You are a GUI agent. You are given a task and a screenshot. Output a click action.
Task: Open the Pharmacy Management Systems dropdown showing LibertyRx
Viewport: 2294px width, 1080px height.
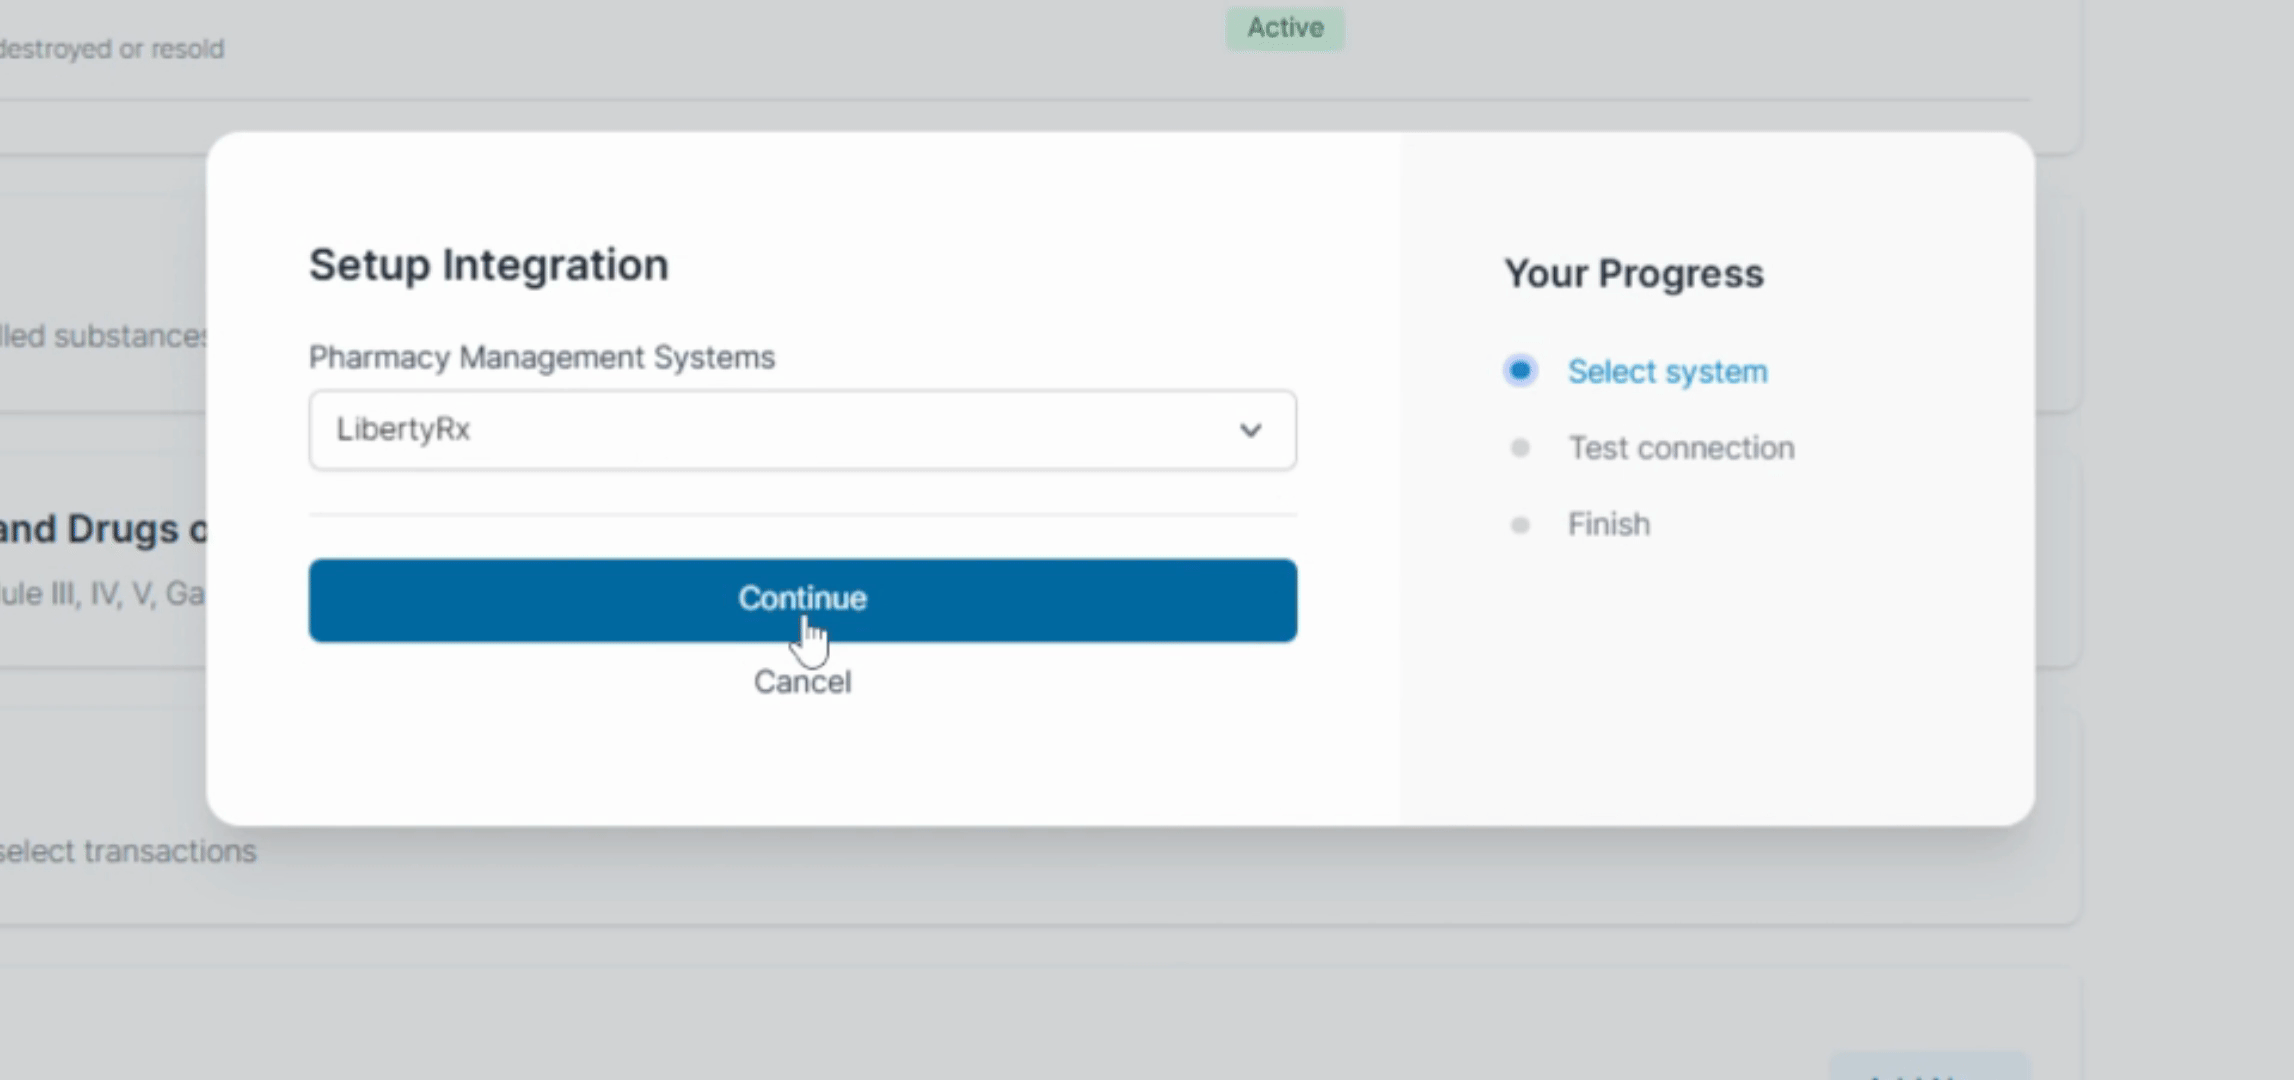click(x=802, y=430)
